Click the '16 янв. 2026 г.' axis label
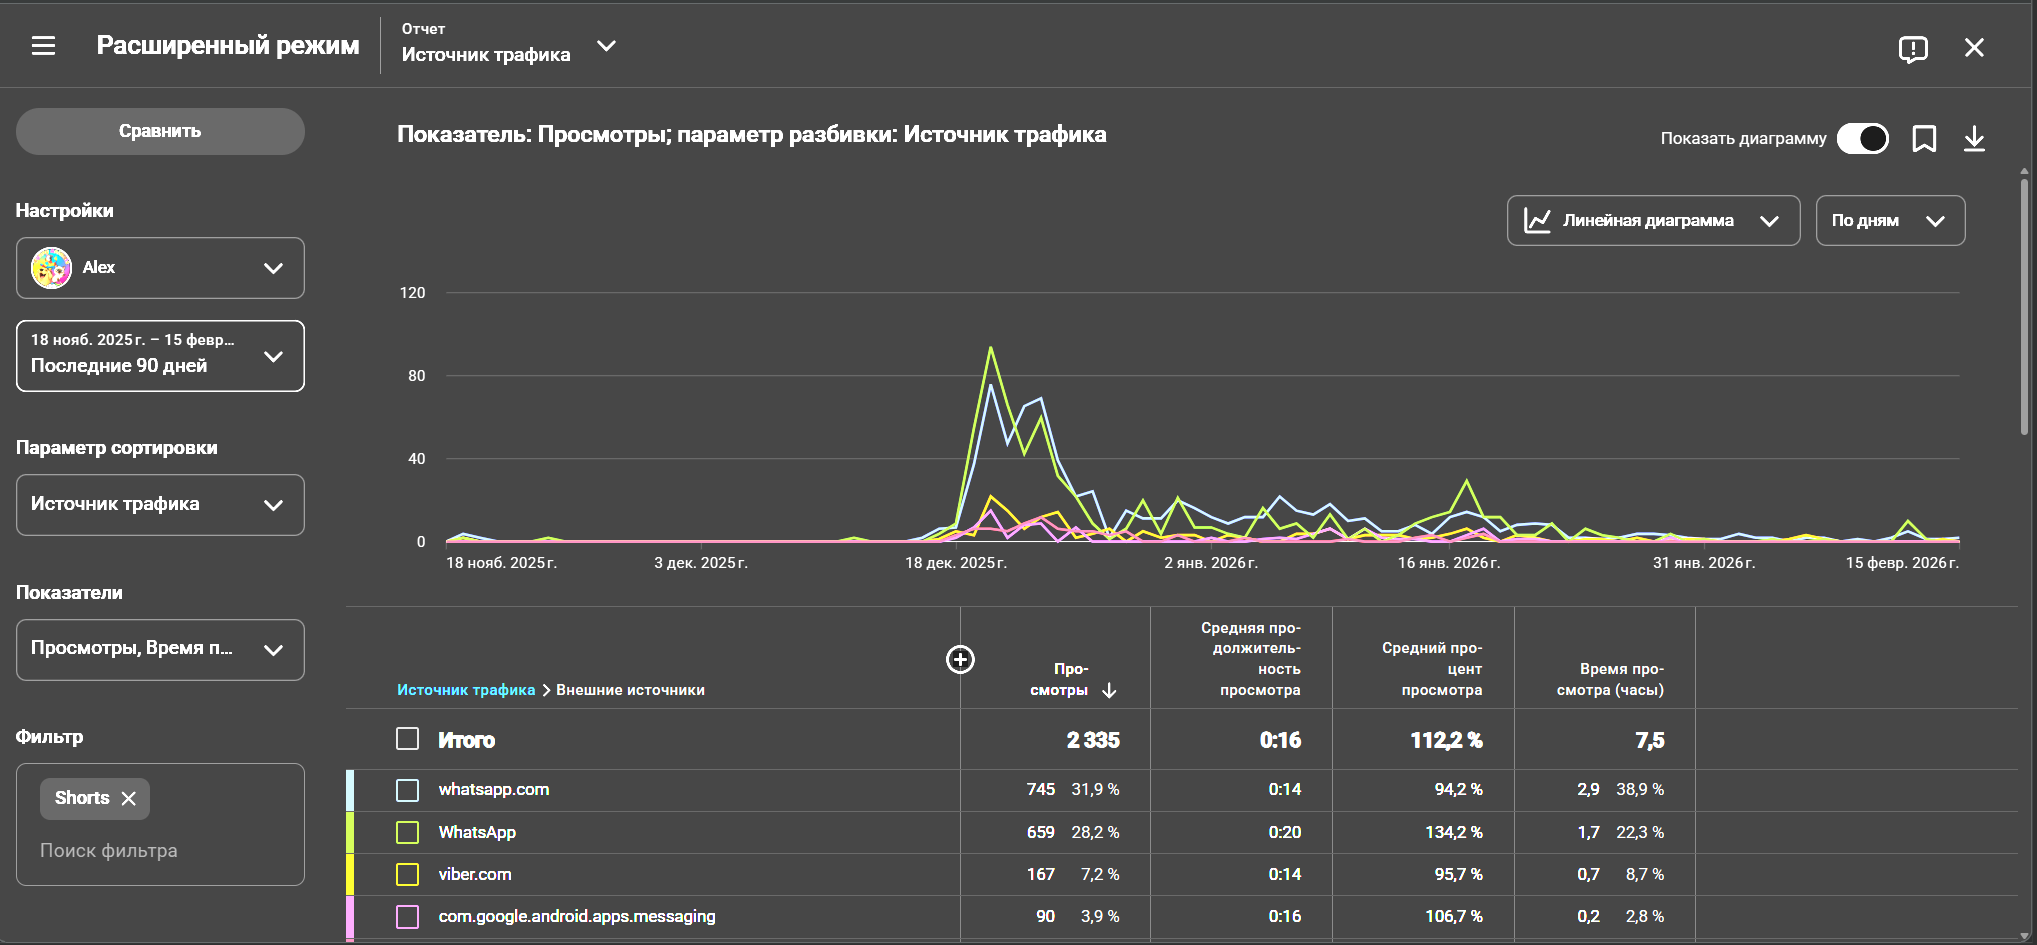 point(1449,563)
